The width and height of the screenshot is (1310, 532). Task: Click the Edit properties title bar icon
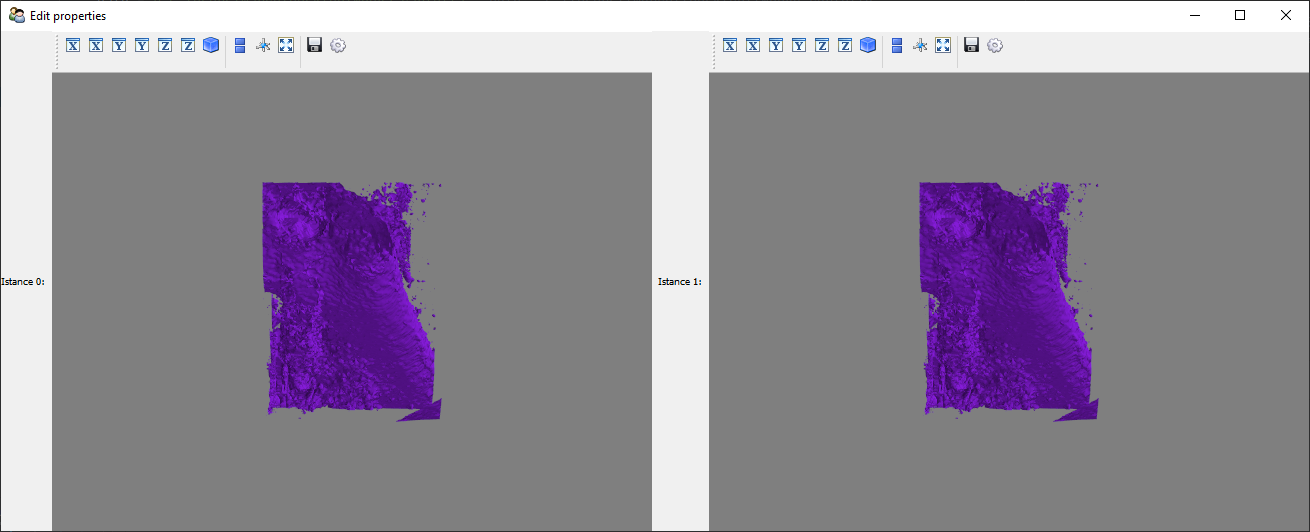17,15
